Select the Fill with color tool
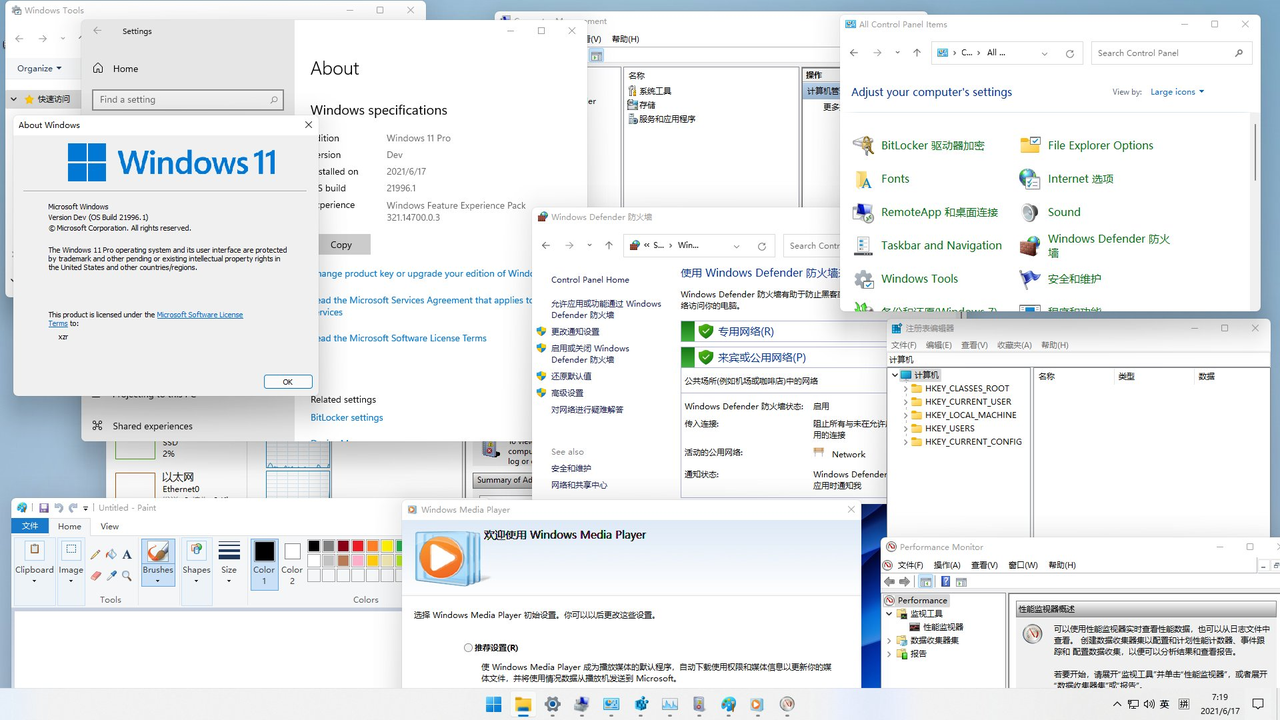1280x720 pixels. (x=110, y=554)
